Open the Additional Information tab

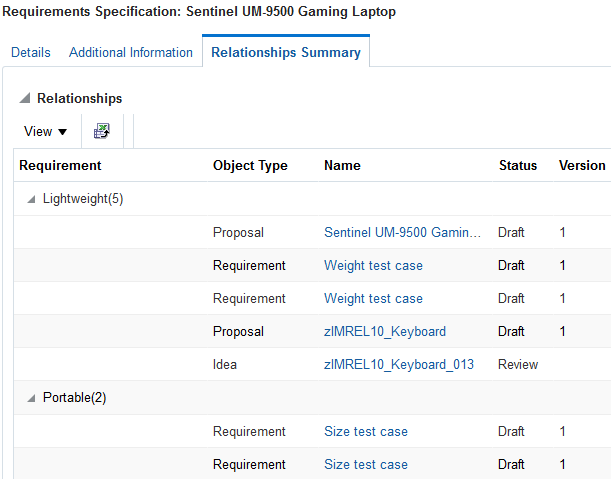tap(131, 52)
